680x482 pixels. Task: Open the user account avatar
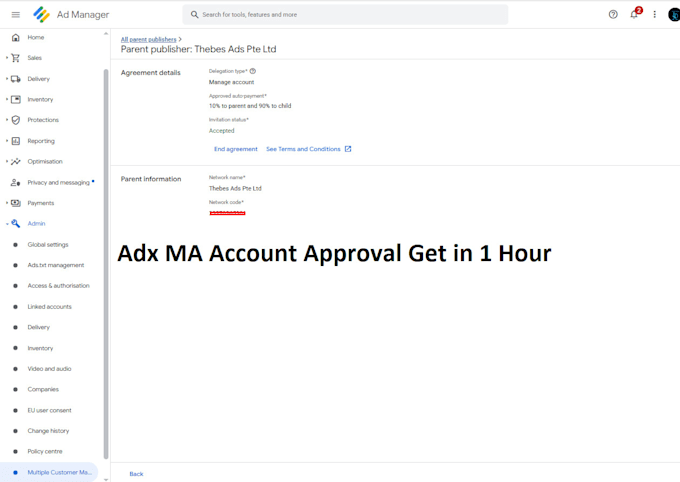click(674, 15)
